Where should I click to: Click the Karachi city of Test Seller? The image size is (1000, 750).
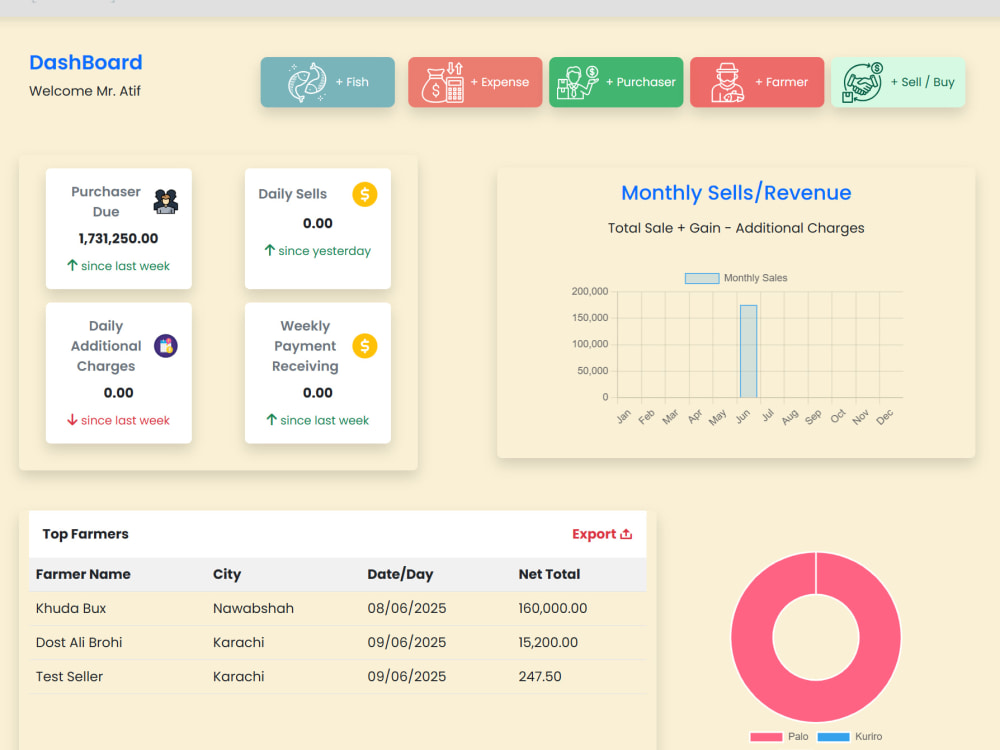[239, 677]
